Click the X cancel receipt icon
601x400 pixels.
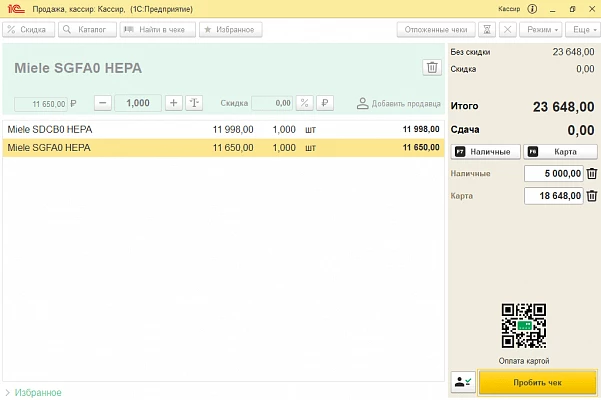coord(507,30)
